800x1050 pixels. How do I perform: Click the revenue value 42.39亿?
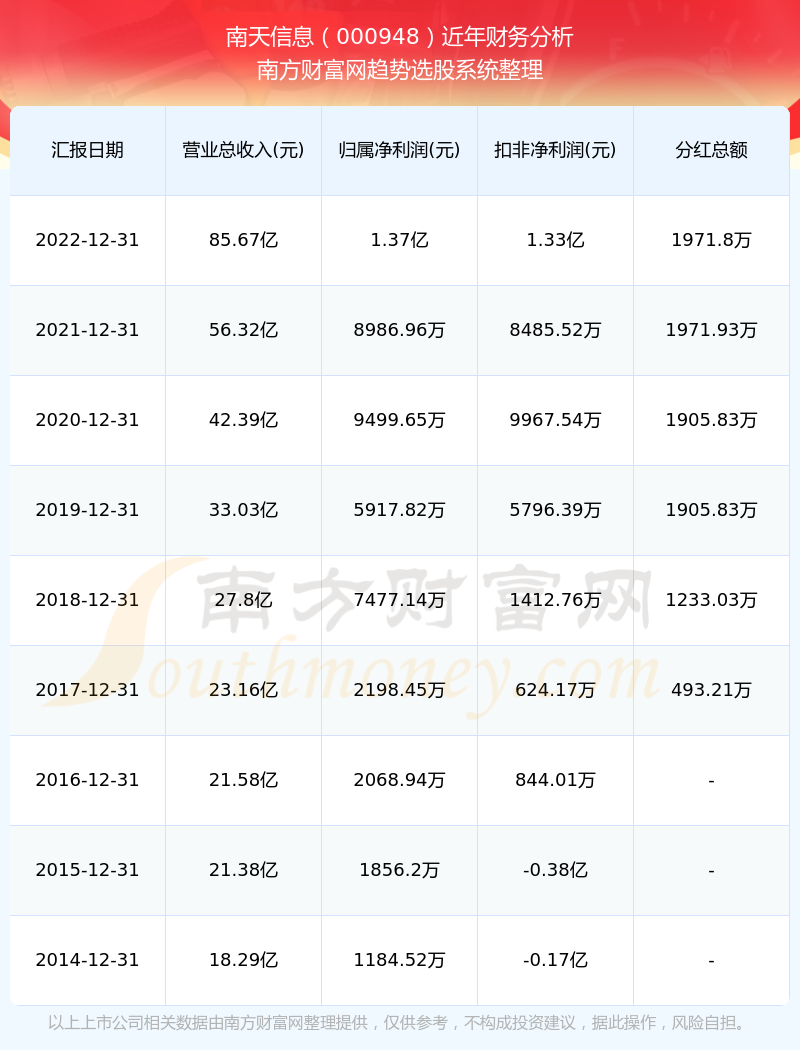pos(244,420)
